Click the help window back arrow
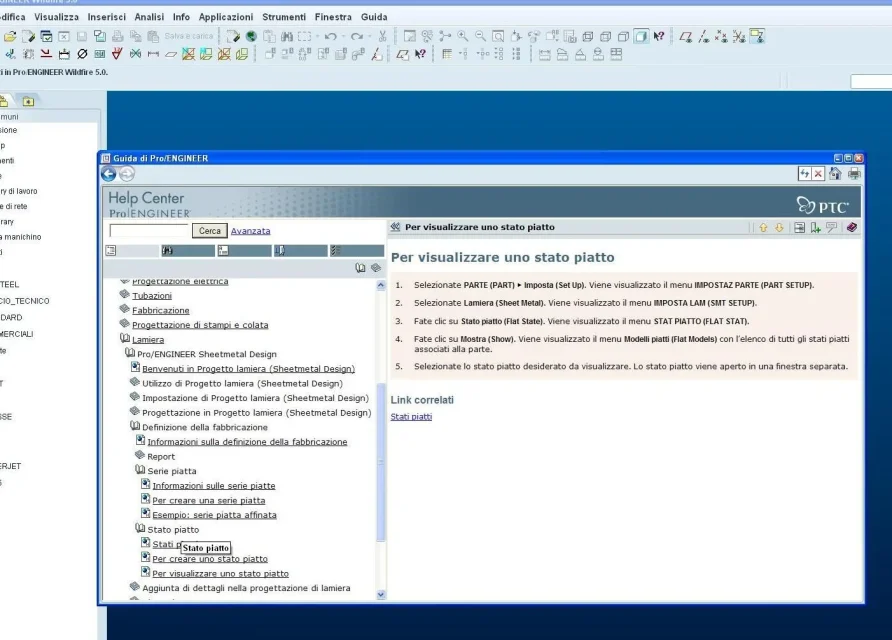The width and height of the screenshot is (892, 640). (x=109, y=174)
